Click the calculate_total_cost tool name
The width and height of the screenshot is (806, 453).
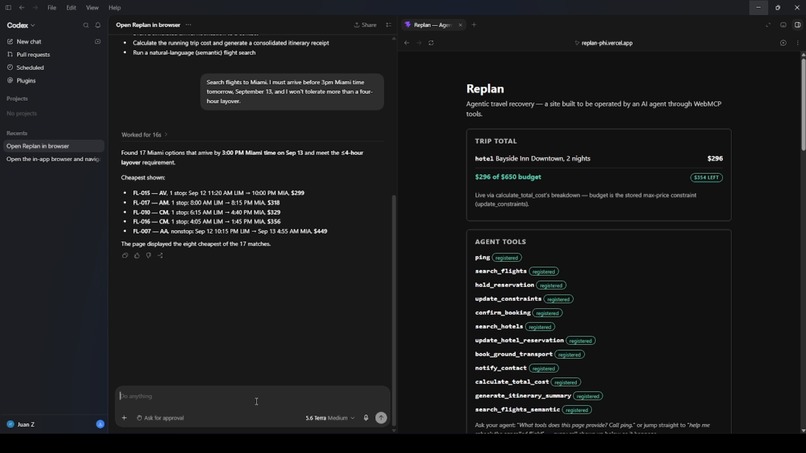click(x=511, y=382)
